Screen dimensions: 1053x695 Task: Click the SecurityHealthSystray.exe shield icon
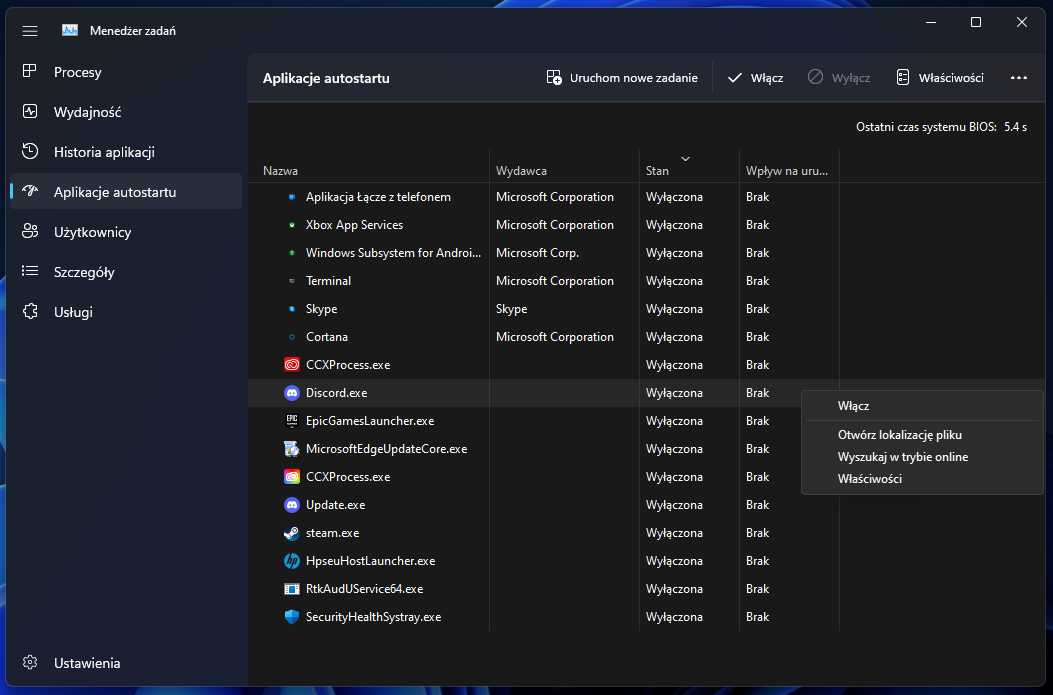291,617
